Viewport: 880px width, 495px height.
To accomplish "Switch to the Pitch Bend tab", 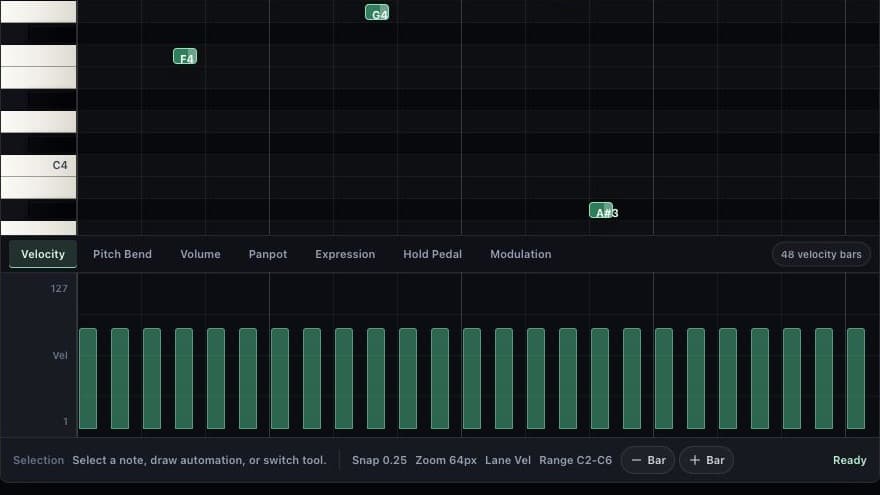I will [x=122, y=254].
